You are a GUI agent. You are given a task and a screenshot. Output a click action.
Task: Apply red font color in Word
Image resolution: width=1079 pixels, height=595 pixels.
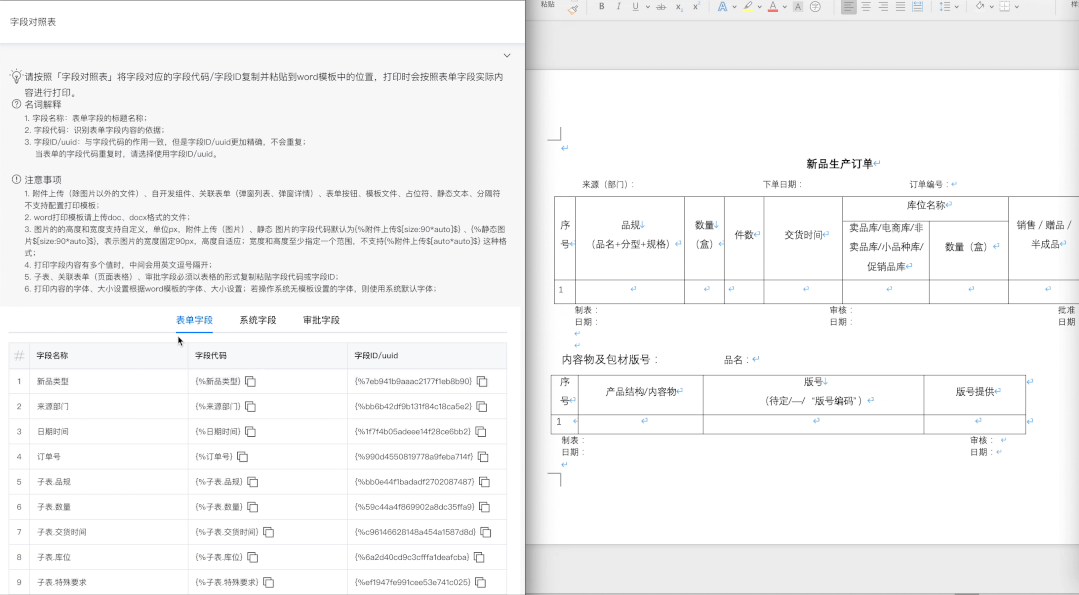[773, 6]
